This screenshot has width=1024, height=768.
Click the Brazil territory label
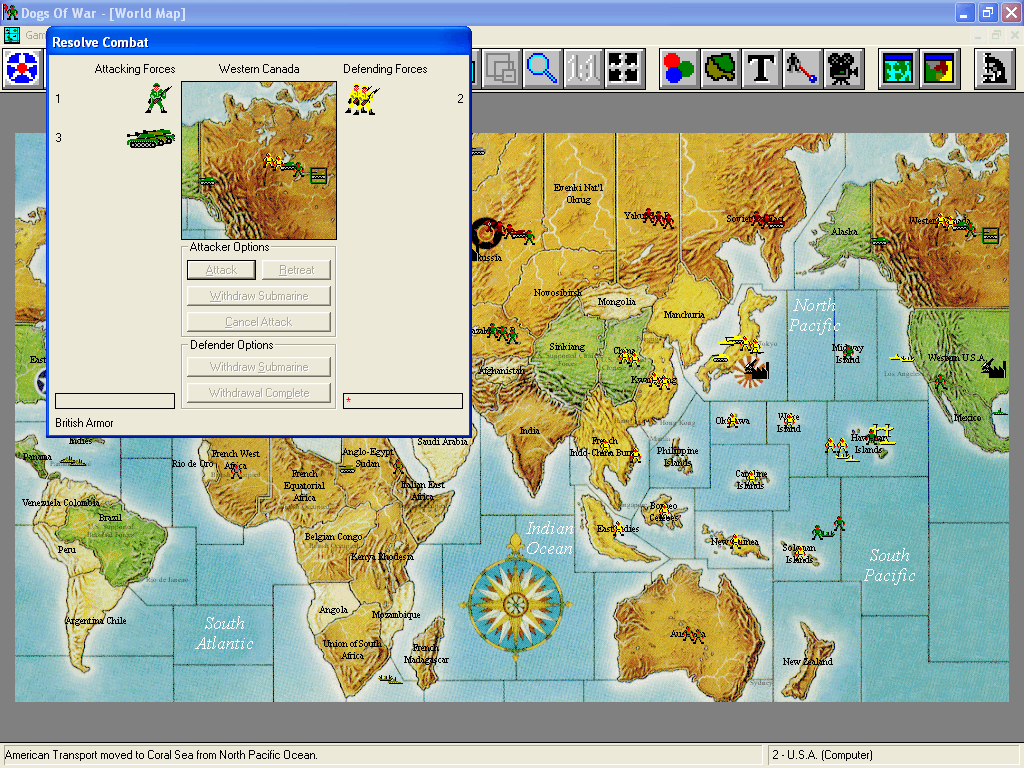tap(110, 517)
